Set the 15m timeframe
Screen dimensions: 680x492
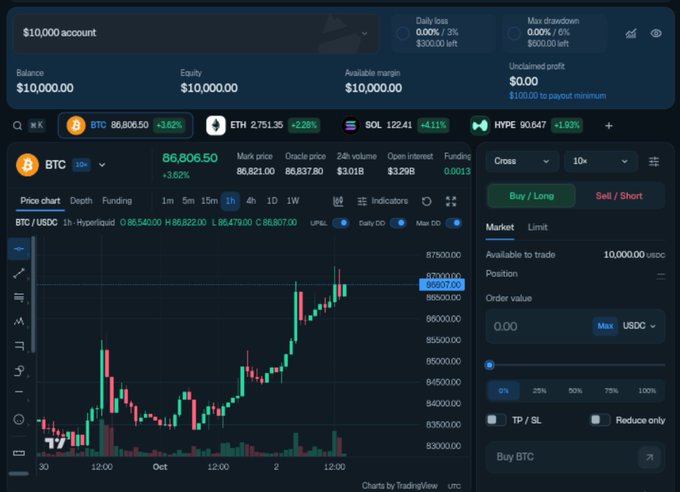click(209, 201)
